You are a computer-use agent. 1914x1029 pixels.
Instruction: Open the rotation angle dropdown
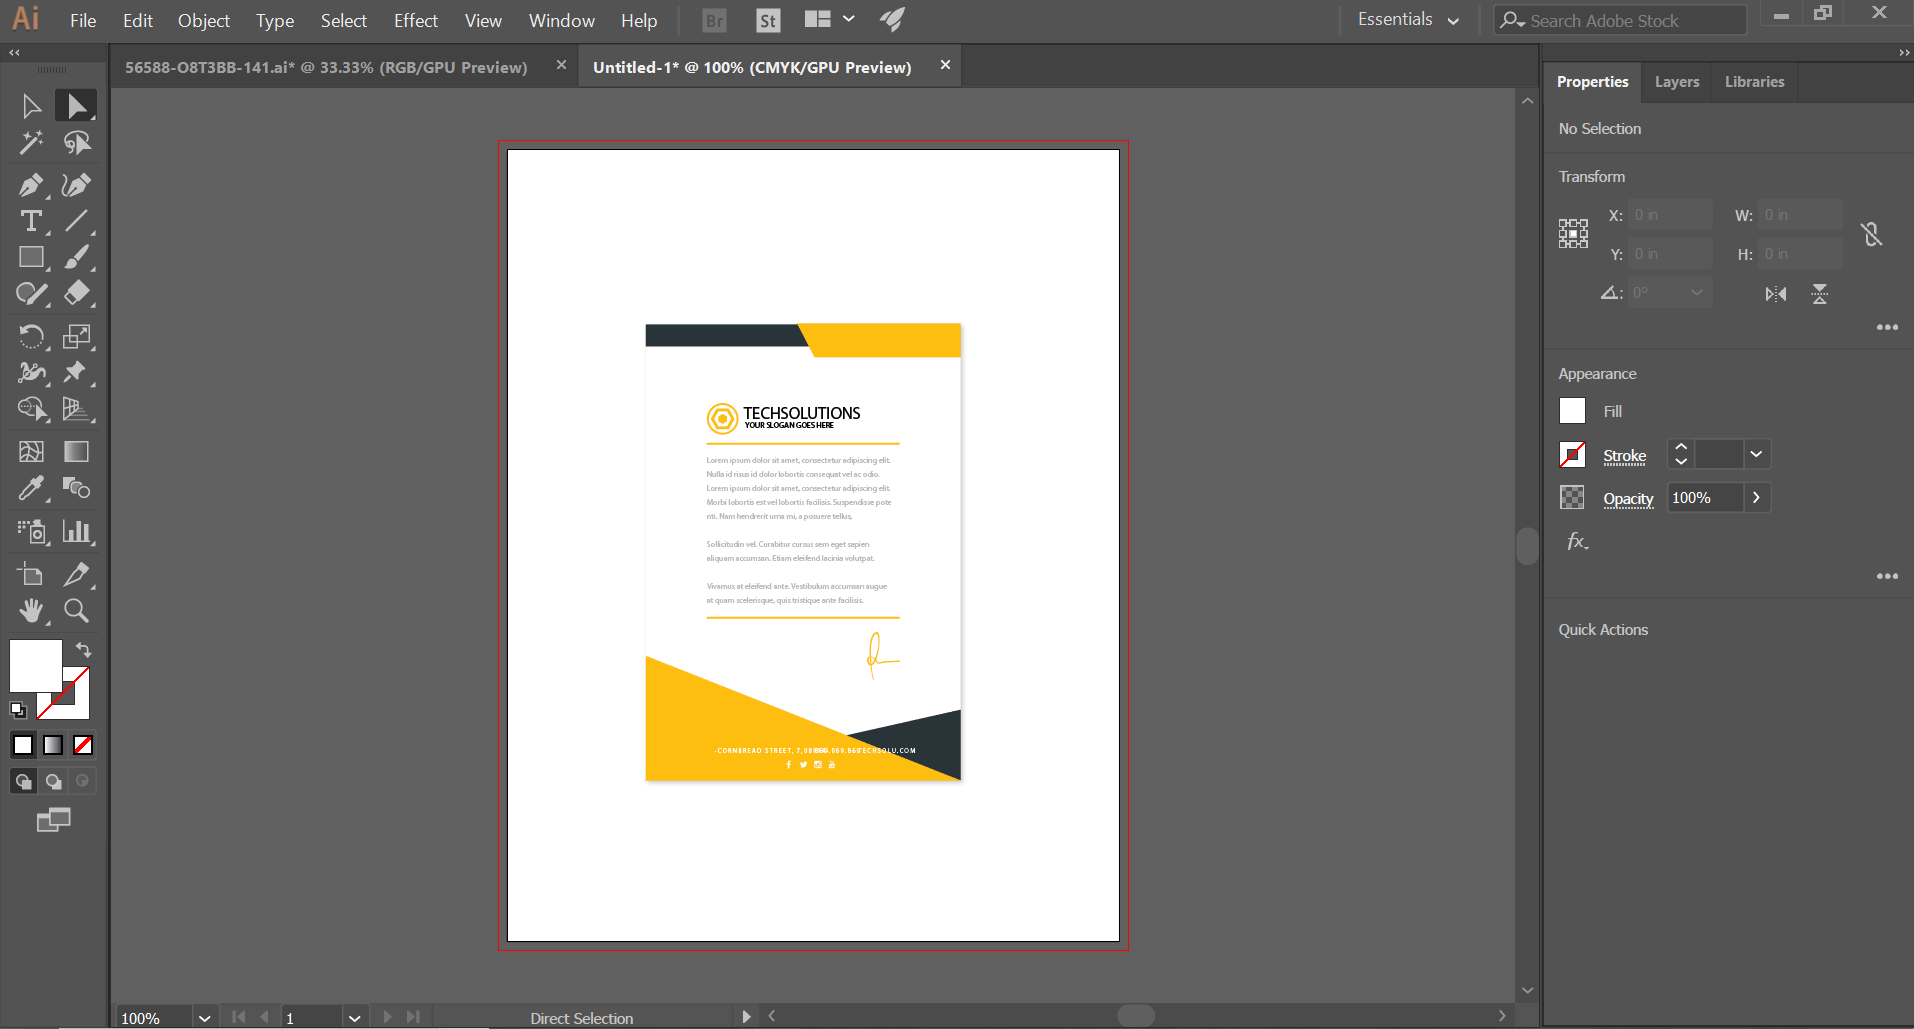[x=1696, y=293]
